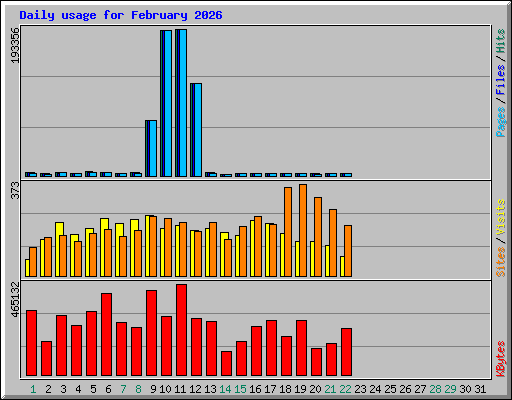Click the orange sites bar for day 20
The image size is (512, 400).
pyautogui.click(x=318, y=237)
